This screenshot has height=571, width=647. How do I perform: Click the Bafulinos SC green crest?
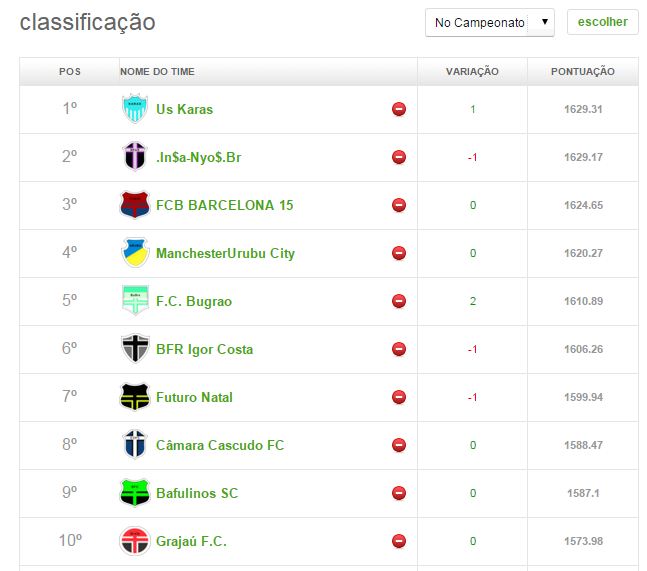[134, 493]
